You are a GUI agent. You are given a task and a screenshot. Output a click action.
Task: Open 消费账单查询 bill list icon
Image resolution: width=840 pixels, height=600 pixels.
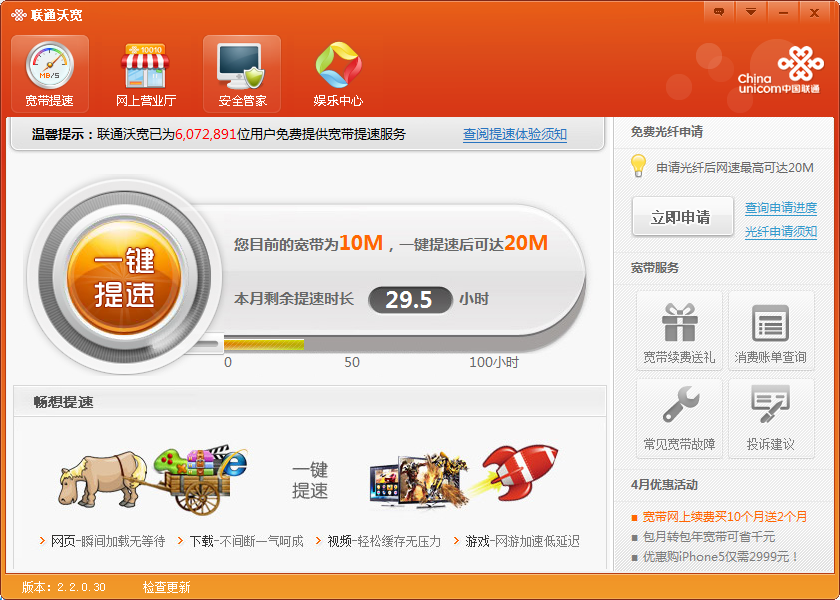tap(771, 331)
